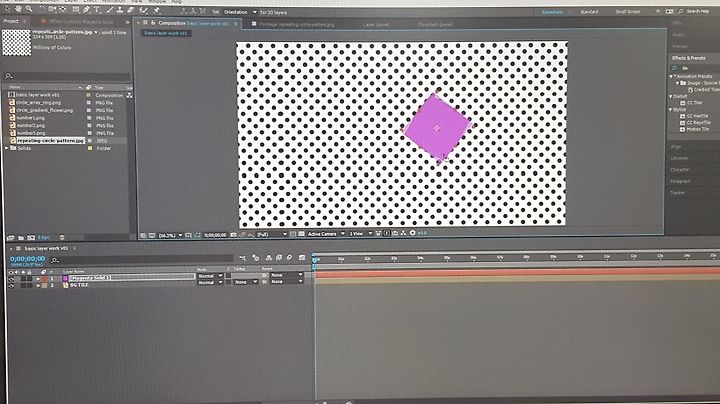Open the resolution (Full) dropdown
The height and width of the screenshot is (404, 720).
click(272, 234)
